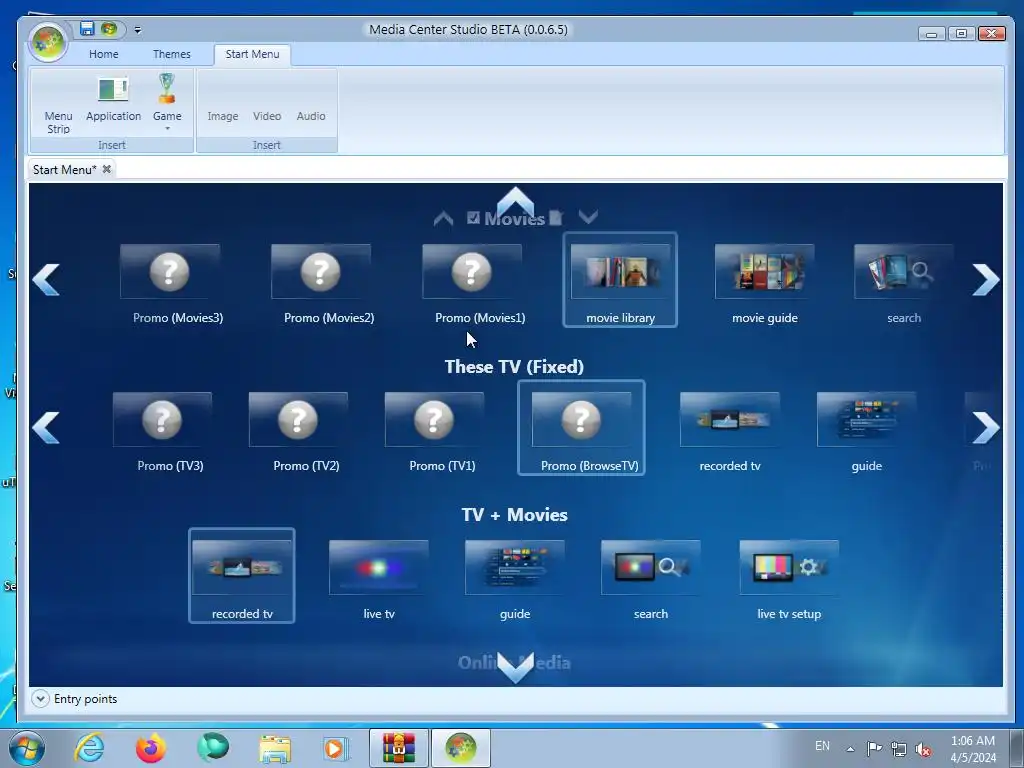1024x768 pixels.
Task: Select the Promo (Movies3) tile
Action: (x=170, y=284)
